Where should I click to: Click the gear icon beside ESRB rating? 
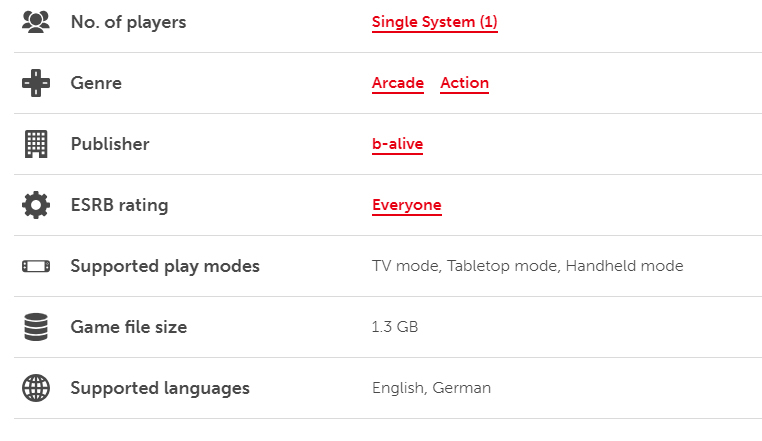pyautogui.click(x=36, y=205)
